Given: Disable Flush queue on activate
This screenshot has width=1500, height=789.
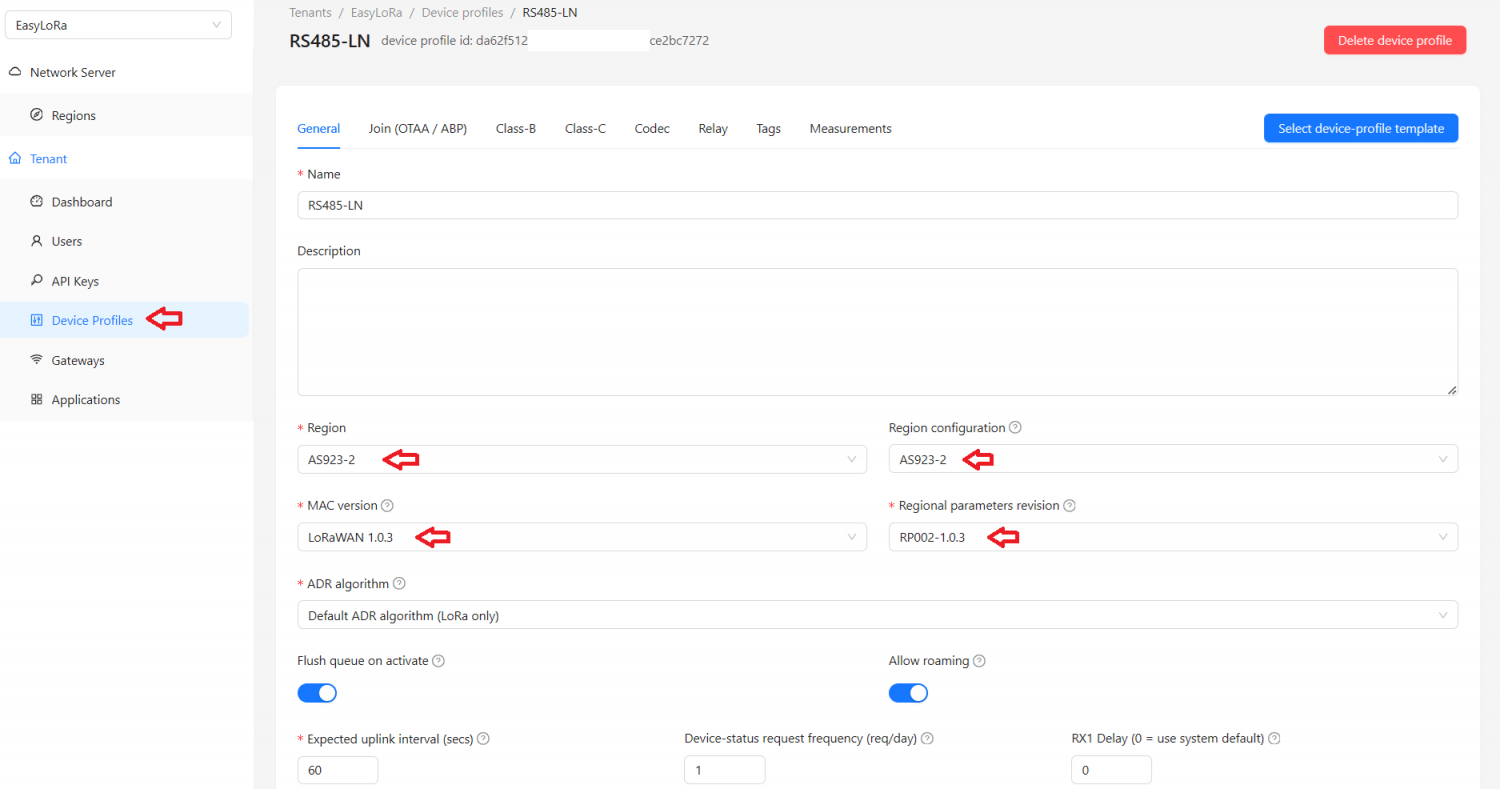Looking at the screenshot, I should pos(317,692).
